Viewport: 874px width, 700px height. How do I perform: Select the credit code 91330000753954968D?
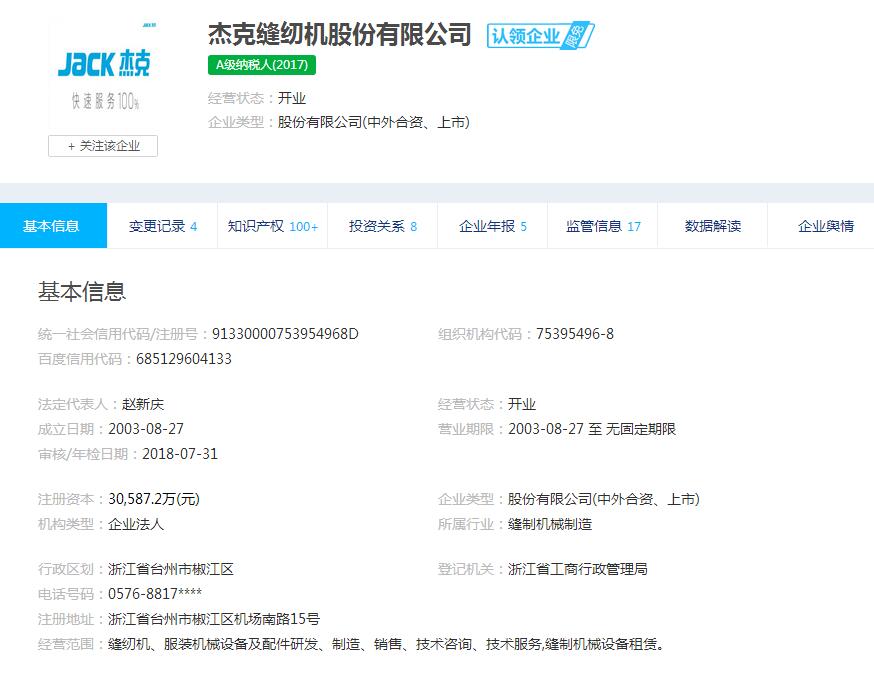285,334
